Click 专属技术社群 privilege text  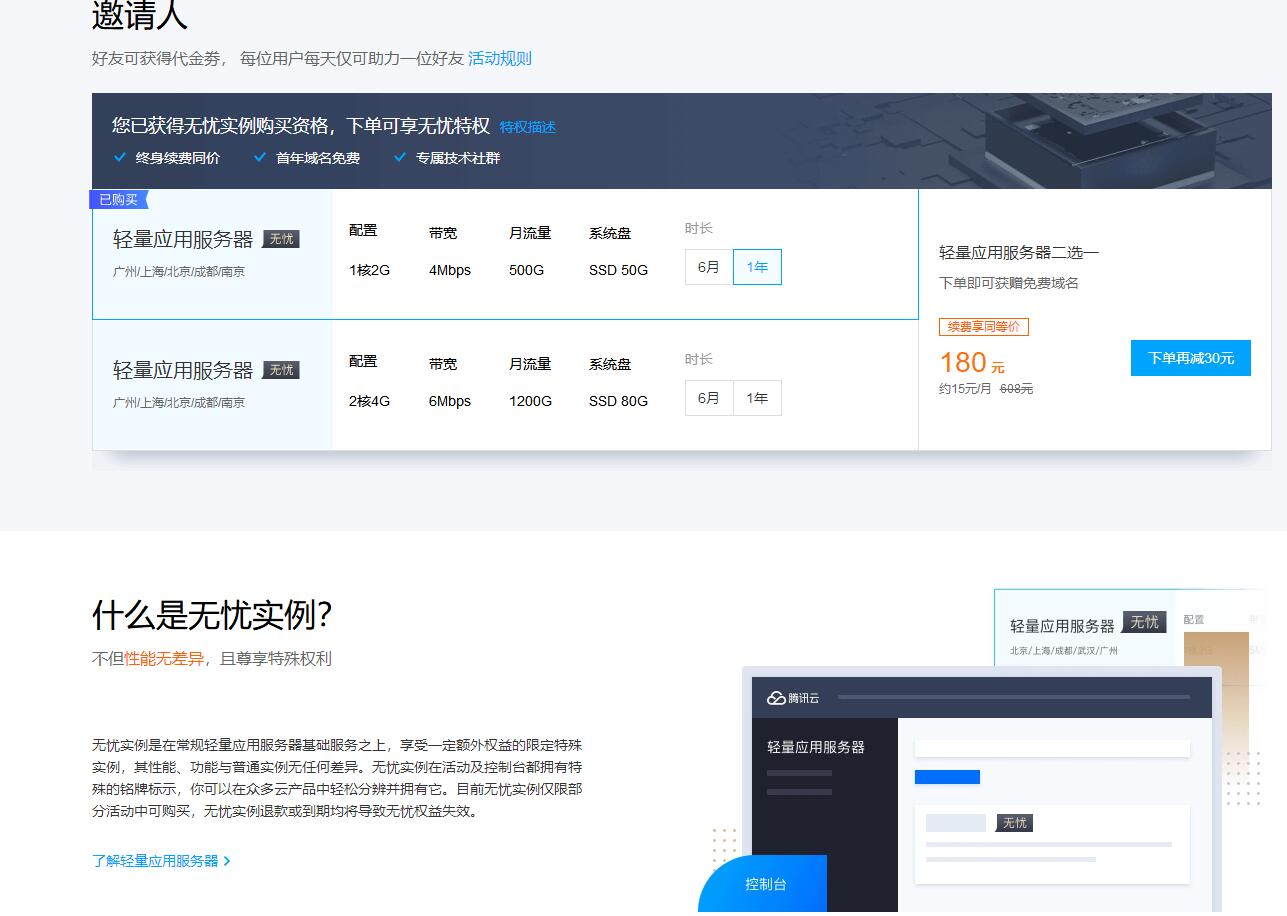tap(458, 158)
